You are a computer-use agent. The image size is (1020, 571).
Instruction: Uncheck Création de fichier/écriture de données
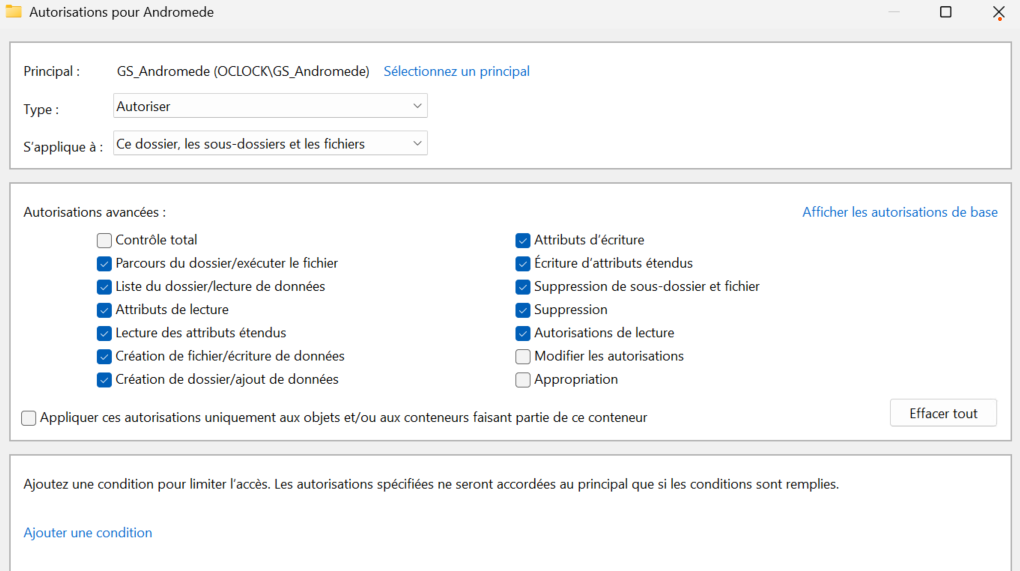tap(104, 356)
